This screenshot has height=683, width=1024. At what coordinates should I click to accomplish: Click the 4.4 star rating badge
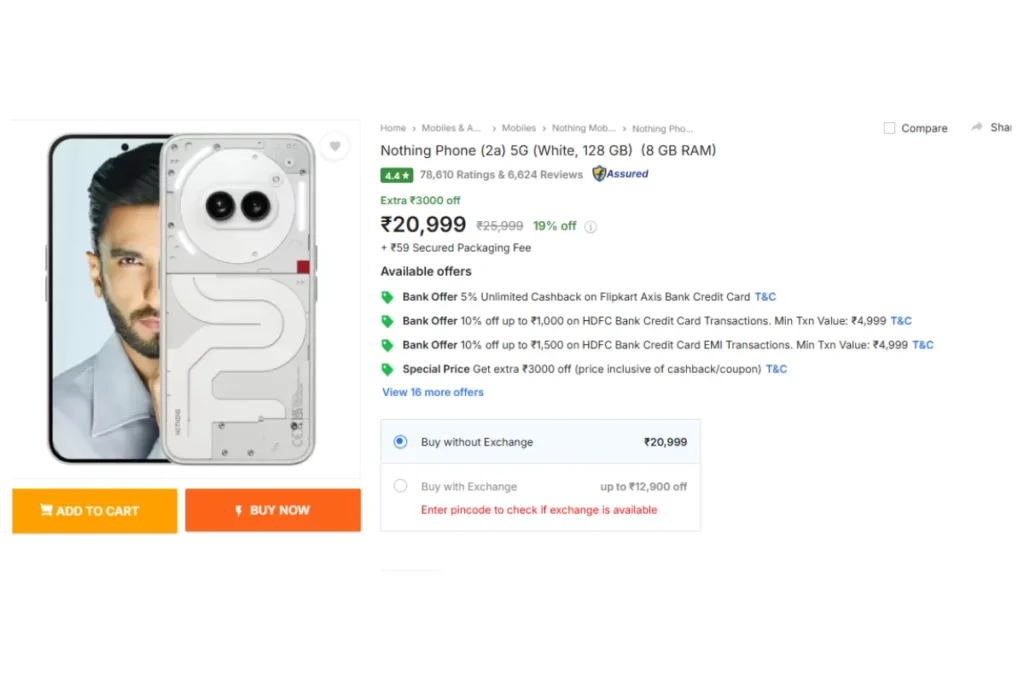click(396, 175)
